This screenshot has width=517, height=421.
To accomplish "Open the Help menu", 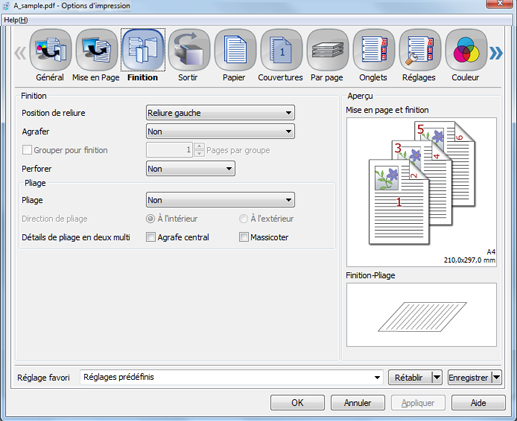I will [x=16, y=20].
